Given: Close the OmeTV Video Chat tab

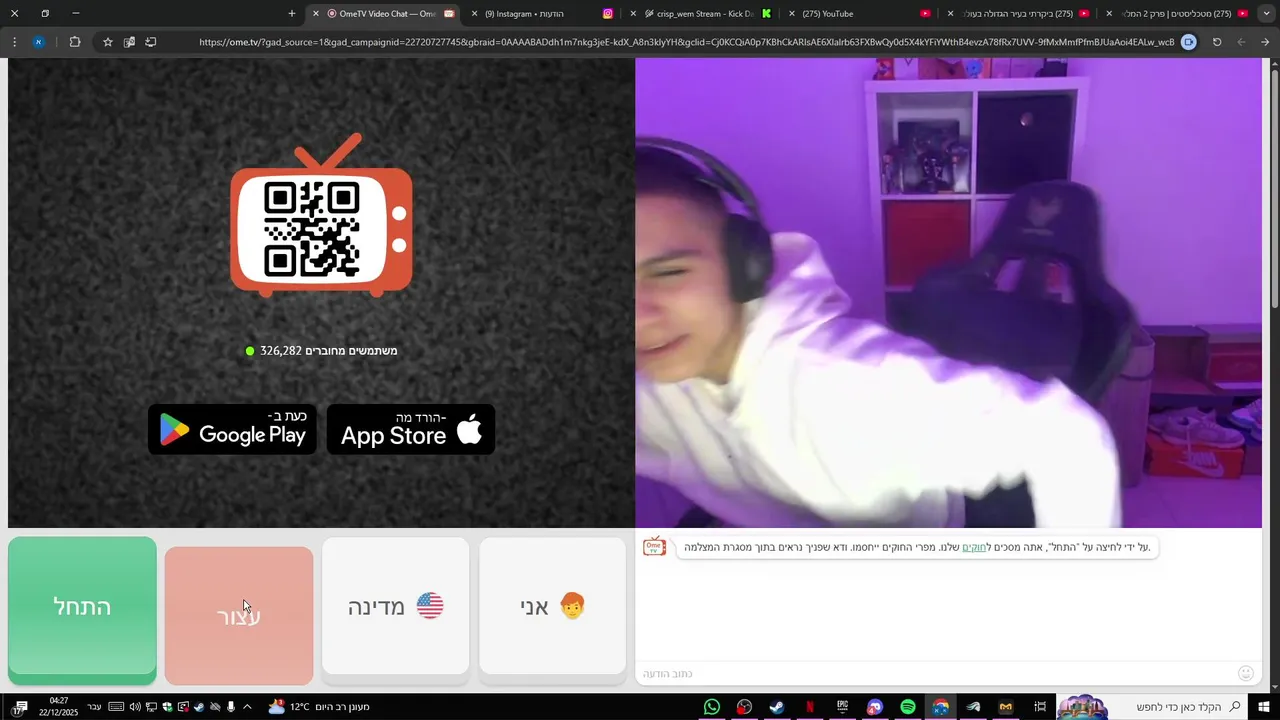Looking at the screenshot, I should pos(316,14).
